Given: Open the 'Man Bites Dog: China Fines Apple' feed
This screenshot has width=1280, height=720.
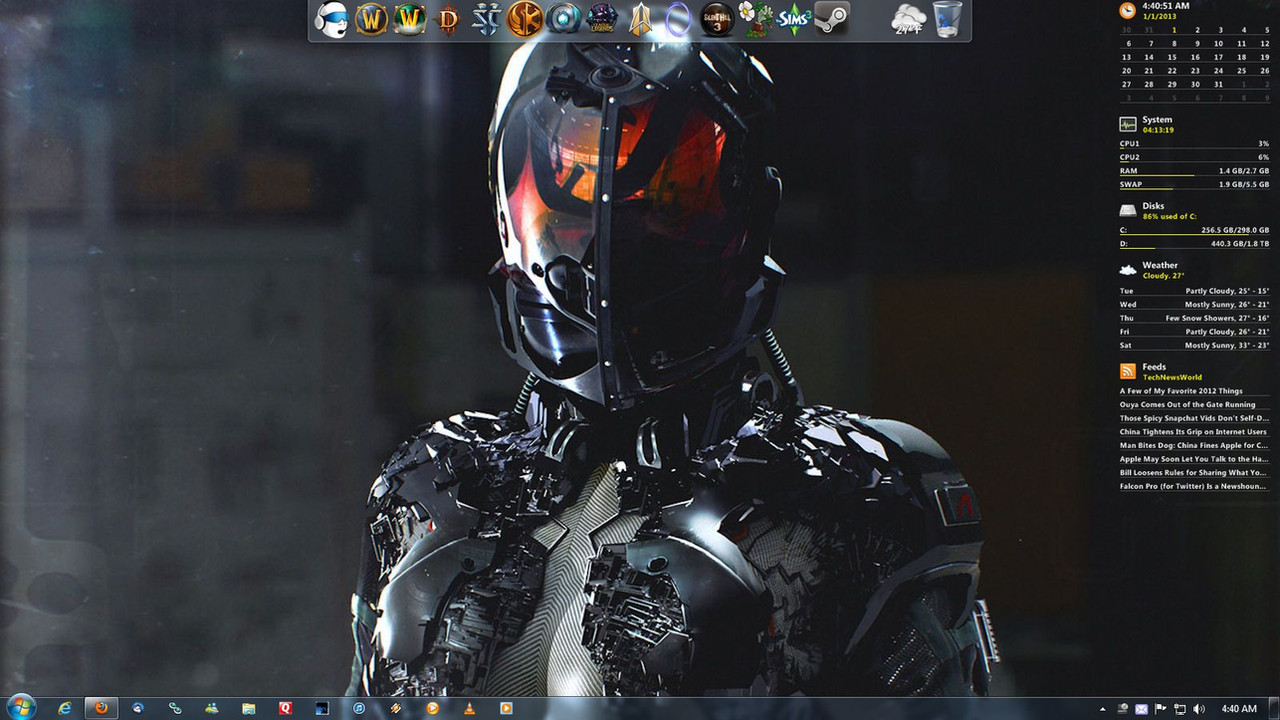Looking at the screenshot, I should 1194,445.
